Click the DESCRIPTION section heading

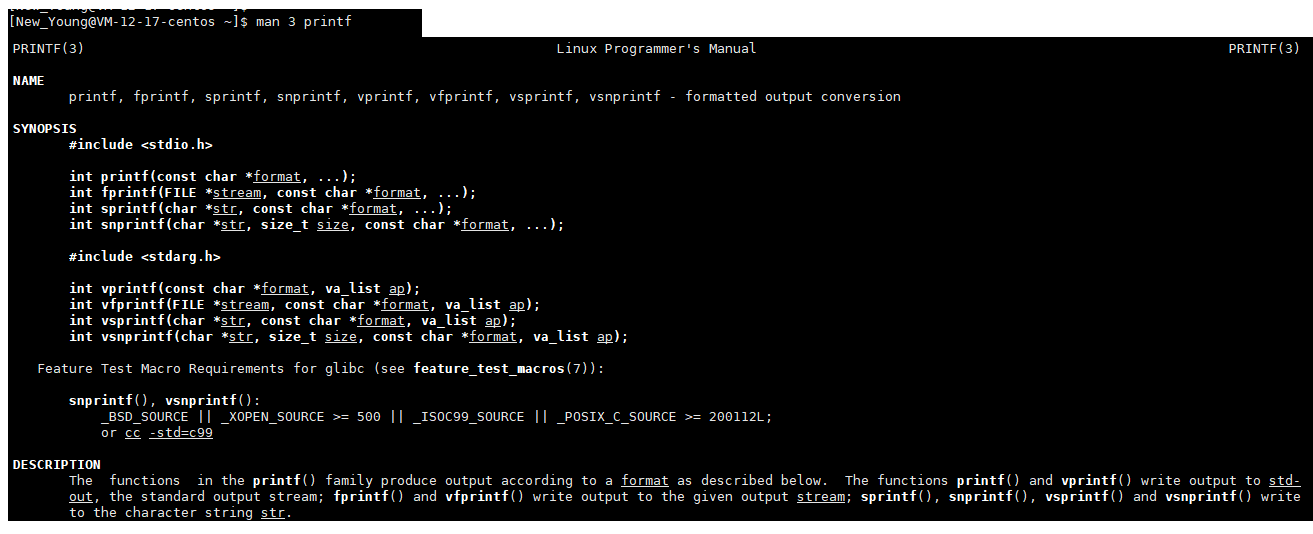click(56, 465)
